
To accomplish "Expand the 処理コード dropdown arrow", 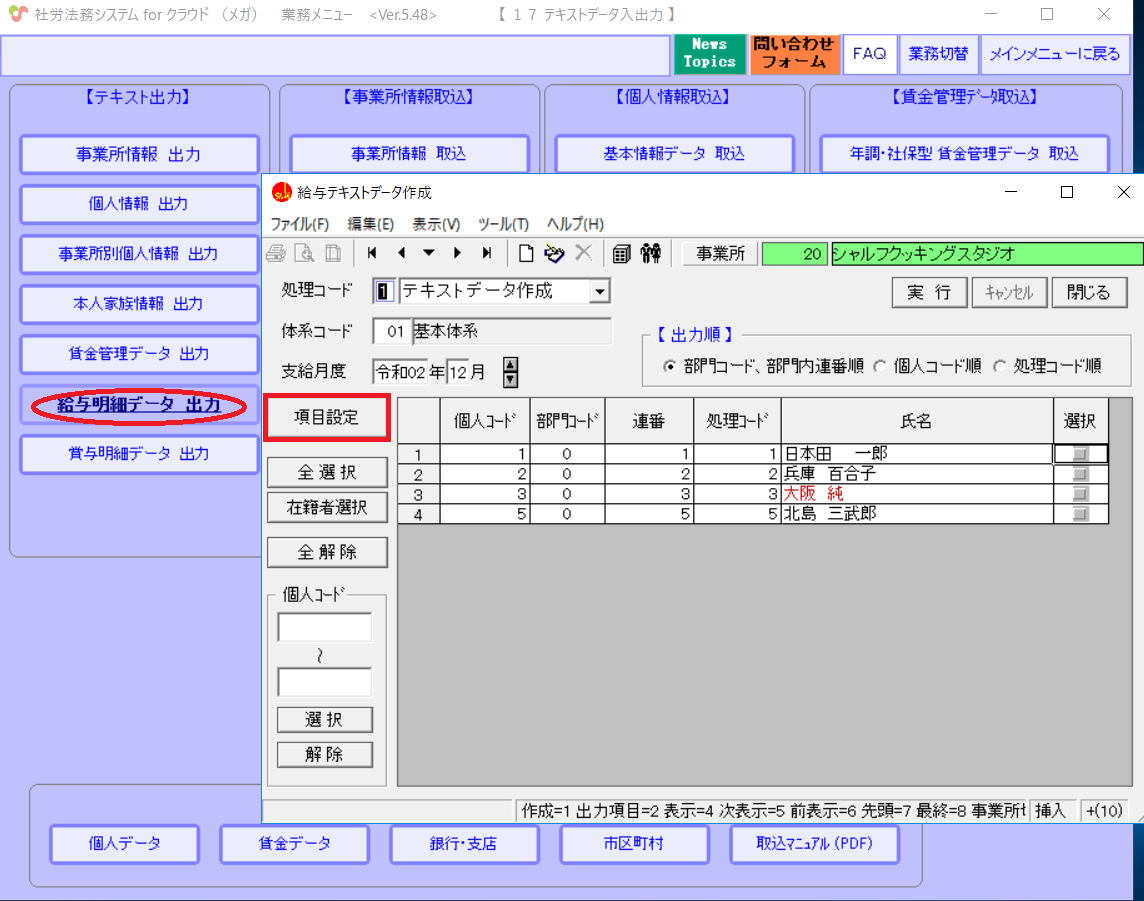I will click(599, 291).
